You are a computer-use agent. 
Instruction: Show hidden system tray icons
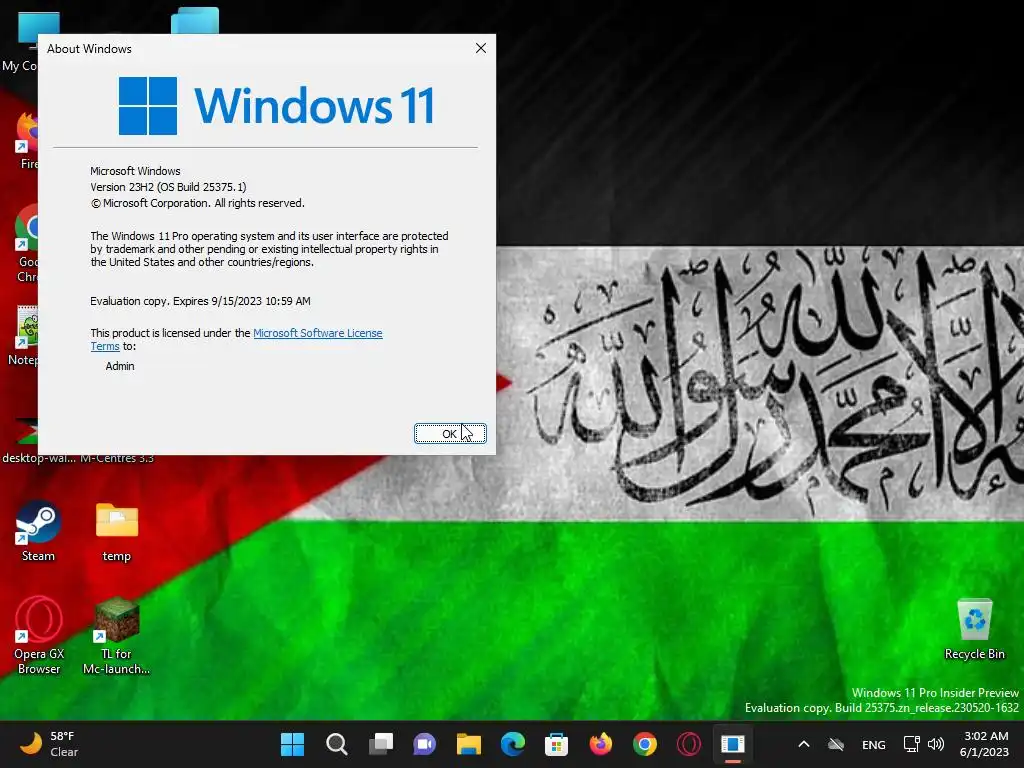(x=804, y=744)
